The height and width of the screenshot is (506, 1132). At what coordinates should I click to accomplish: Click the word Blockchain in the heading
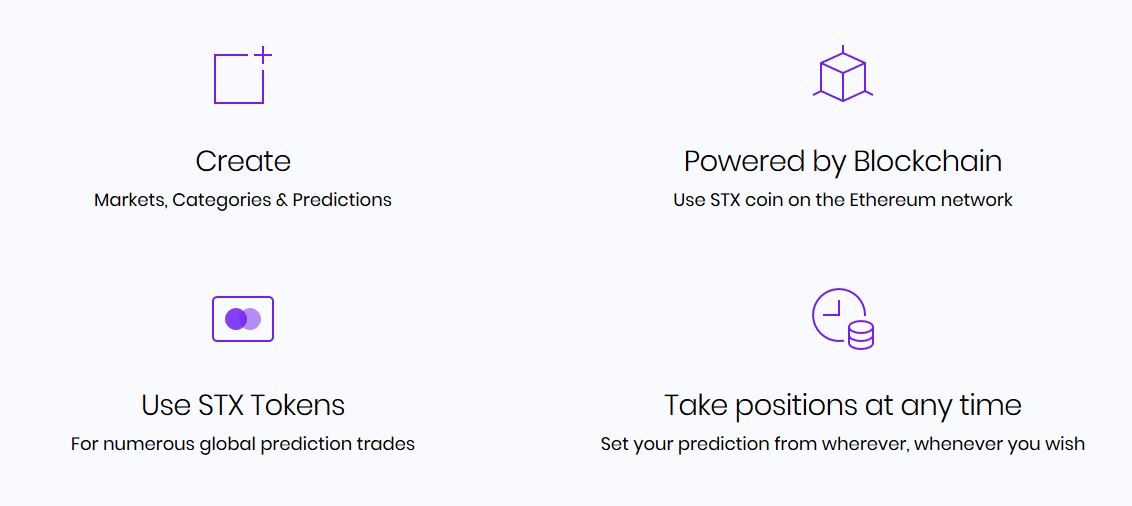[928, 161]
